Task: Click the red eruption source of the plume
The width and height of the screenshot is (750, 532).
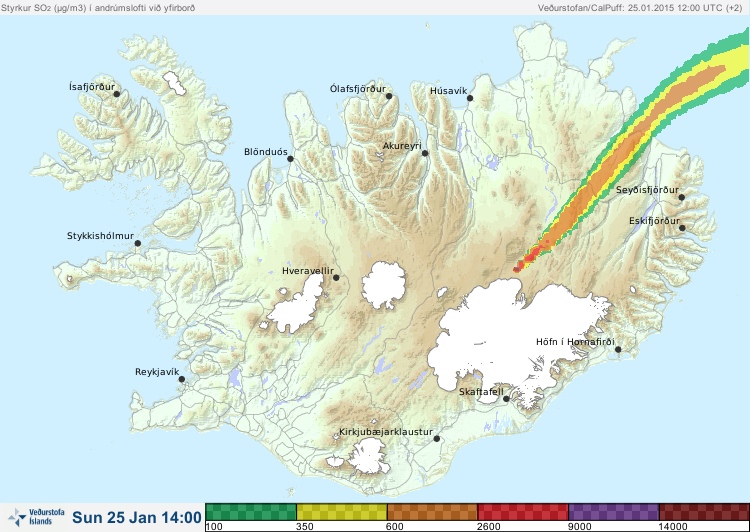Action: [x=517, y=269]
